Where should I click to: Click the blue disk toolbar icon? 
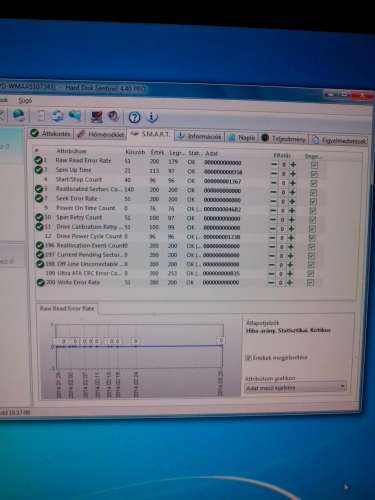75,116
